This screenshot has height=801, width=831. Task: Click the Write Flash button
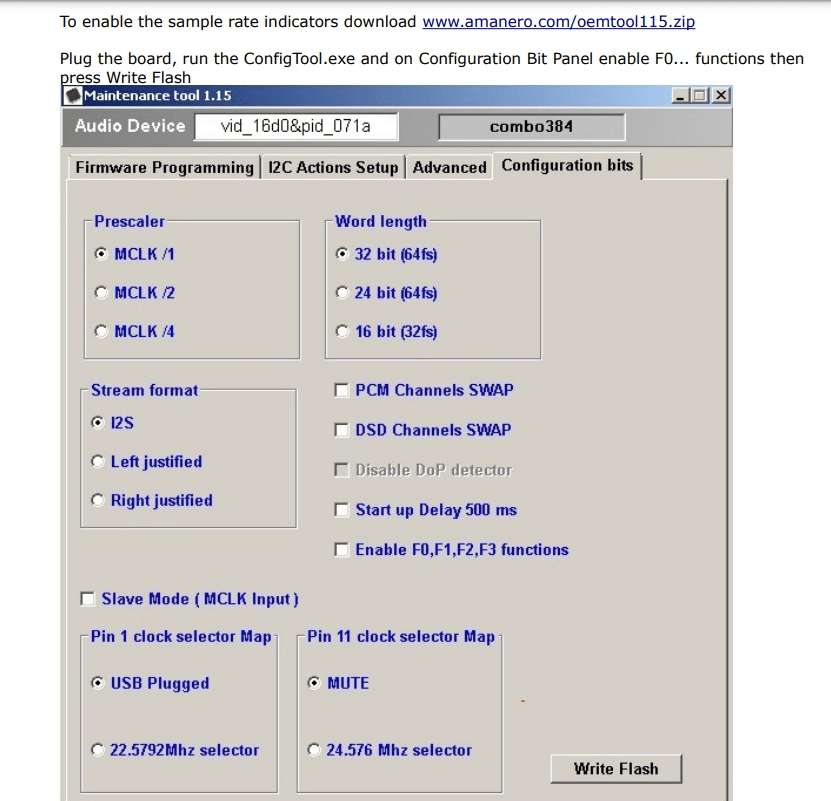click(x=616, y=769)
